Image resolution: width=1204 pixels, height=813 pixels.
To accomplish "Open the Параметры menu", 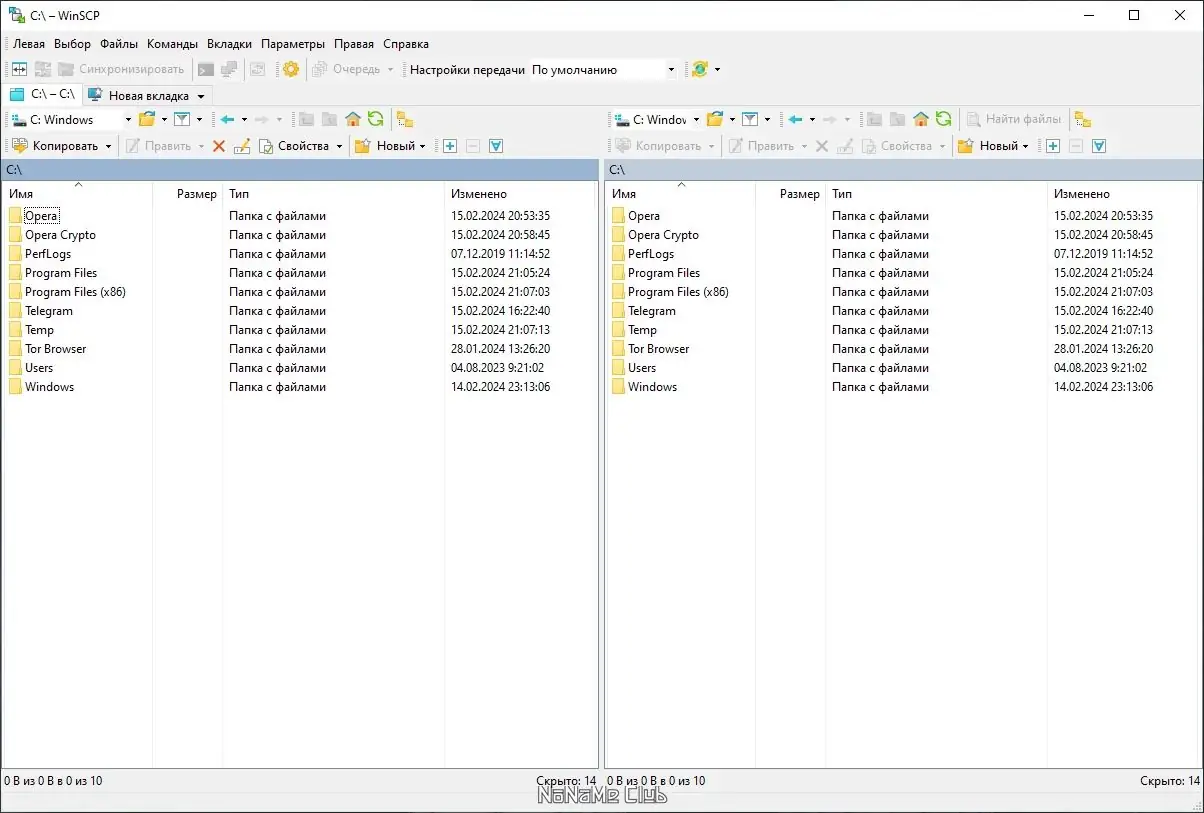I will click(293, 44).
